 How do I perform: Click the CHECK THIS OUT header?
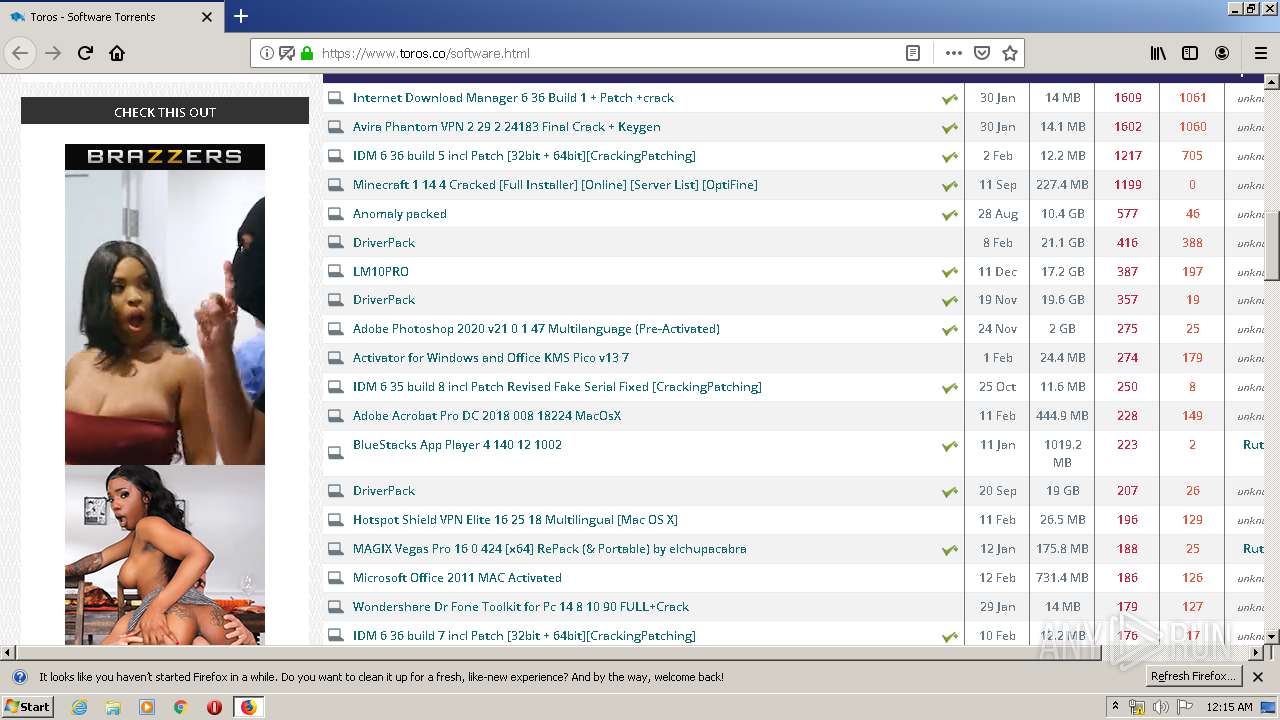(x=165, y=112)
